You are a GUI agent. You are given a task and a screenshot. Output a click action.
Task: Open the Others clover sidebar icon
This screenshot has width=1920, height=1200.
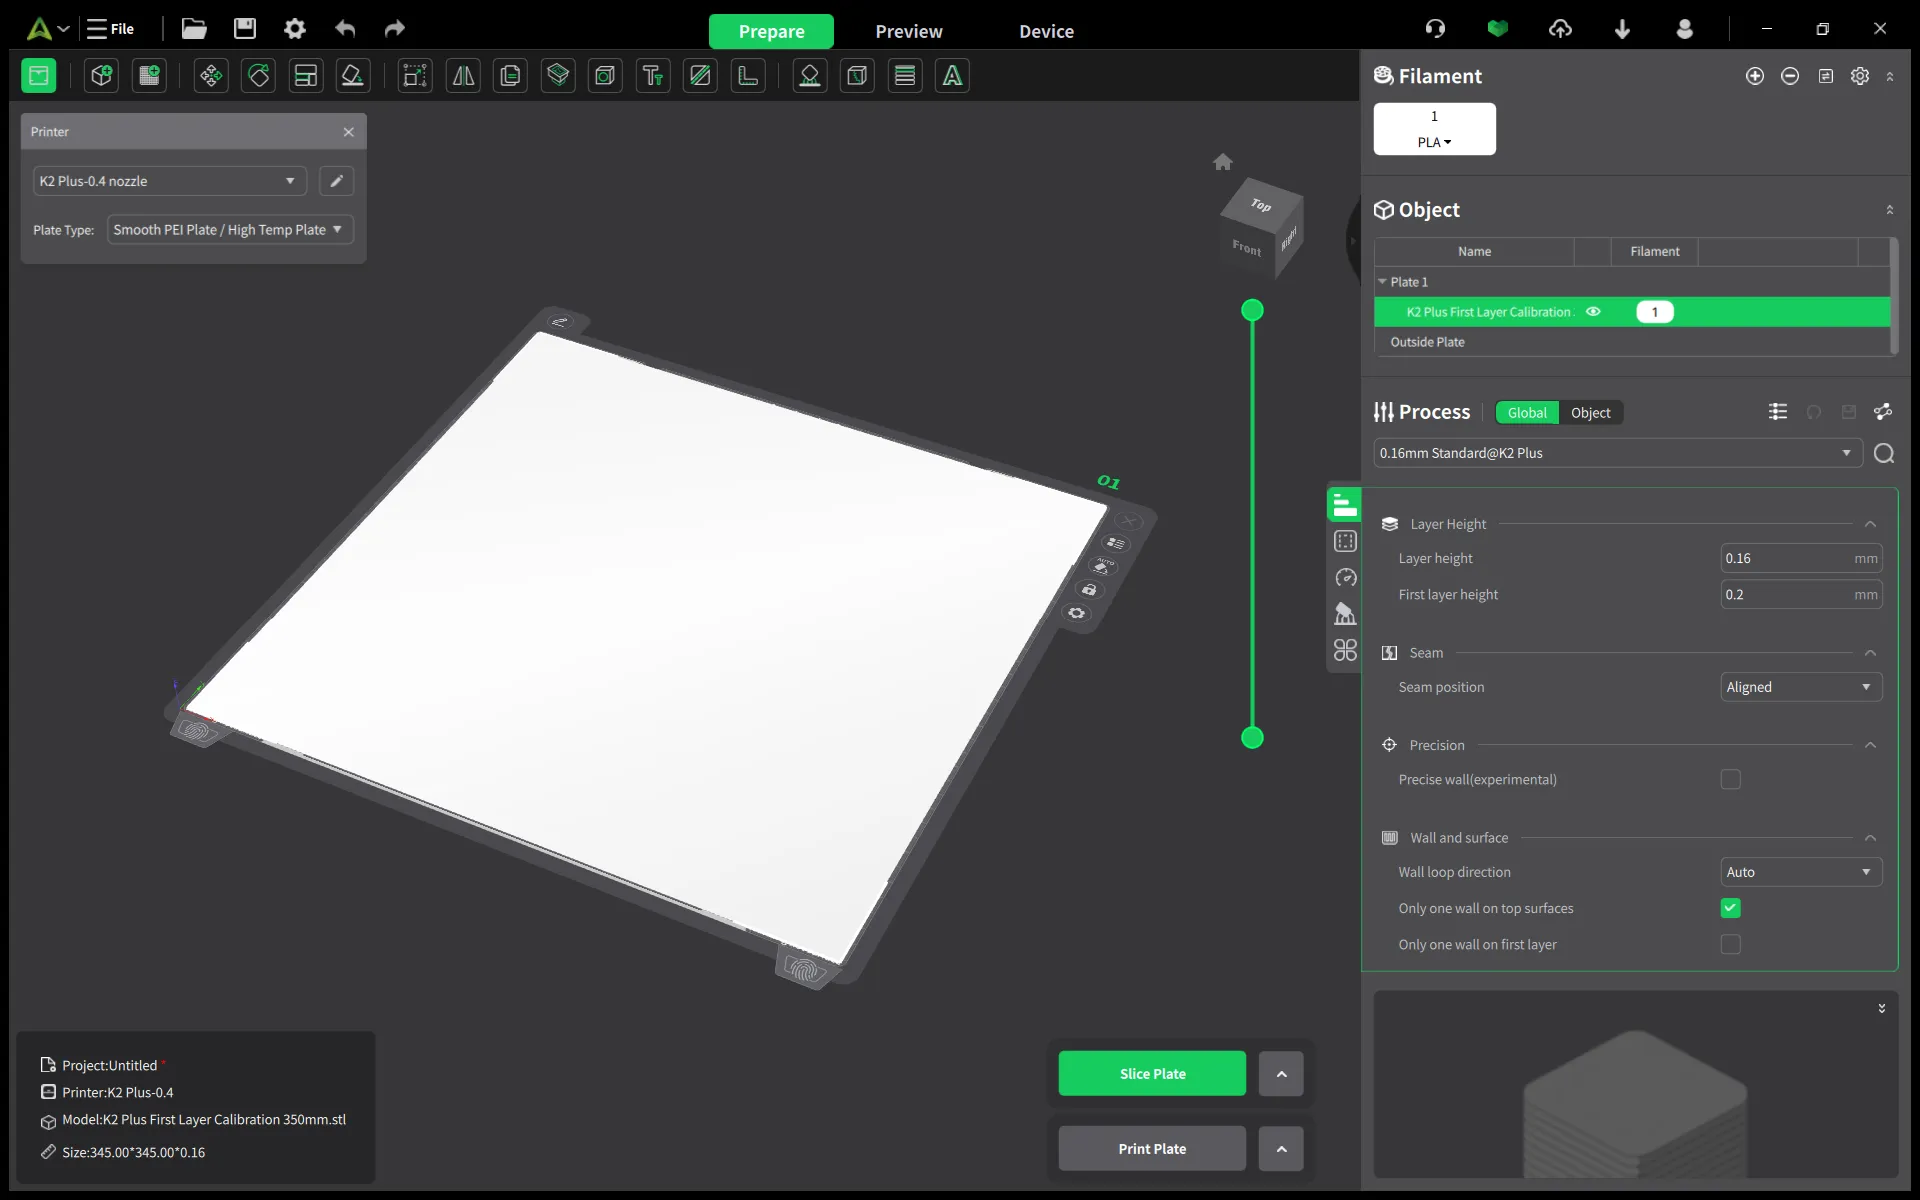1346,650
